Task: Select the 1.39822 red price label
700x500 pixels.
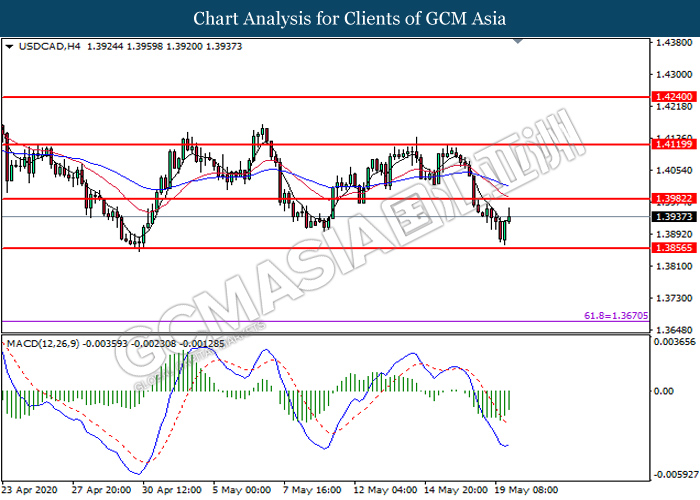Action: (x=674, y=199)
